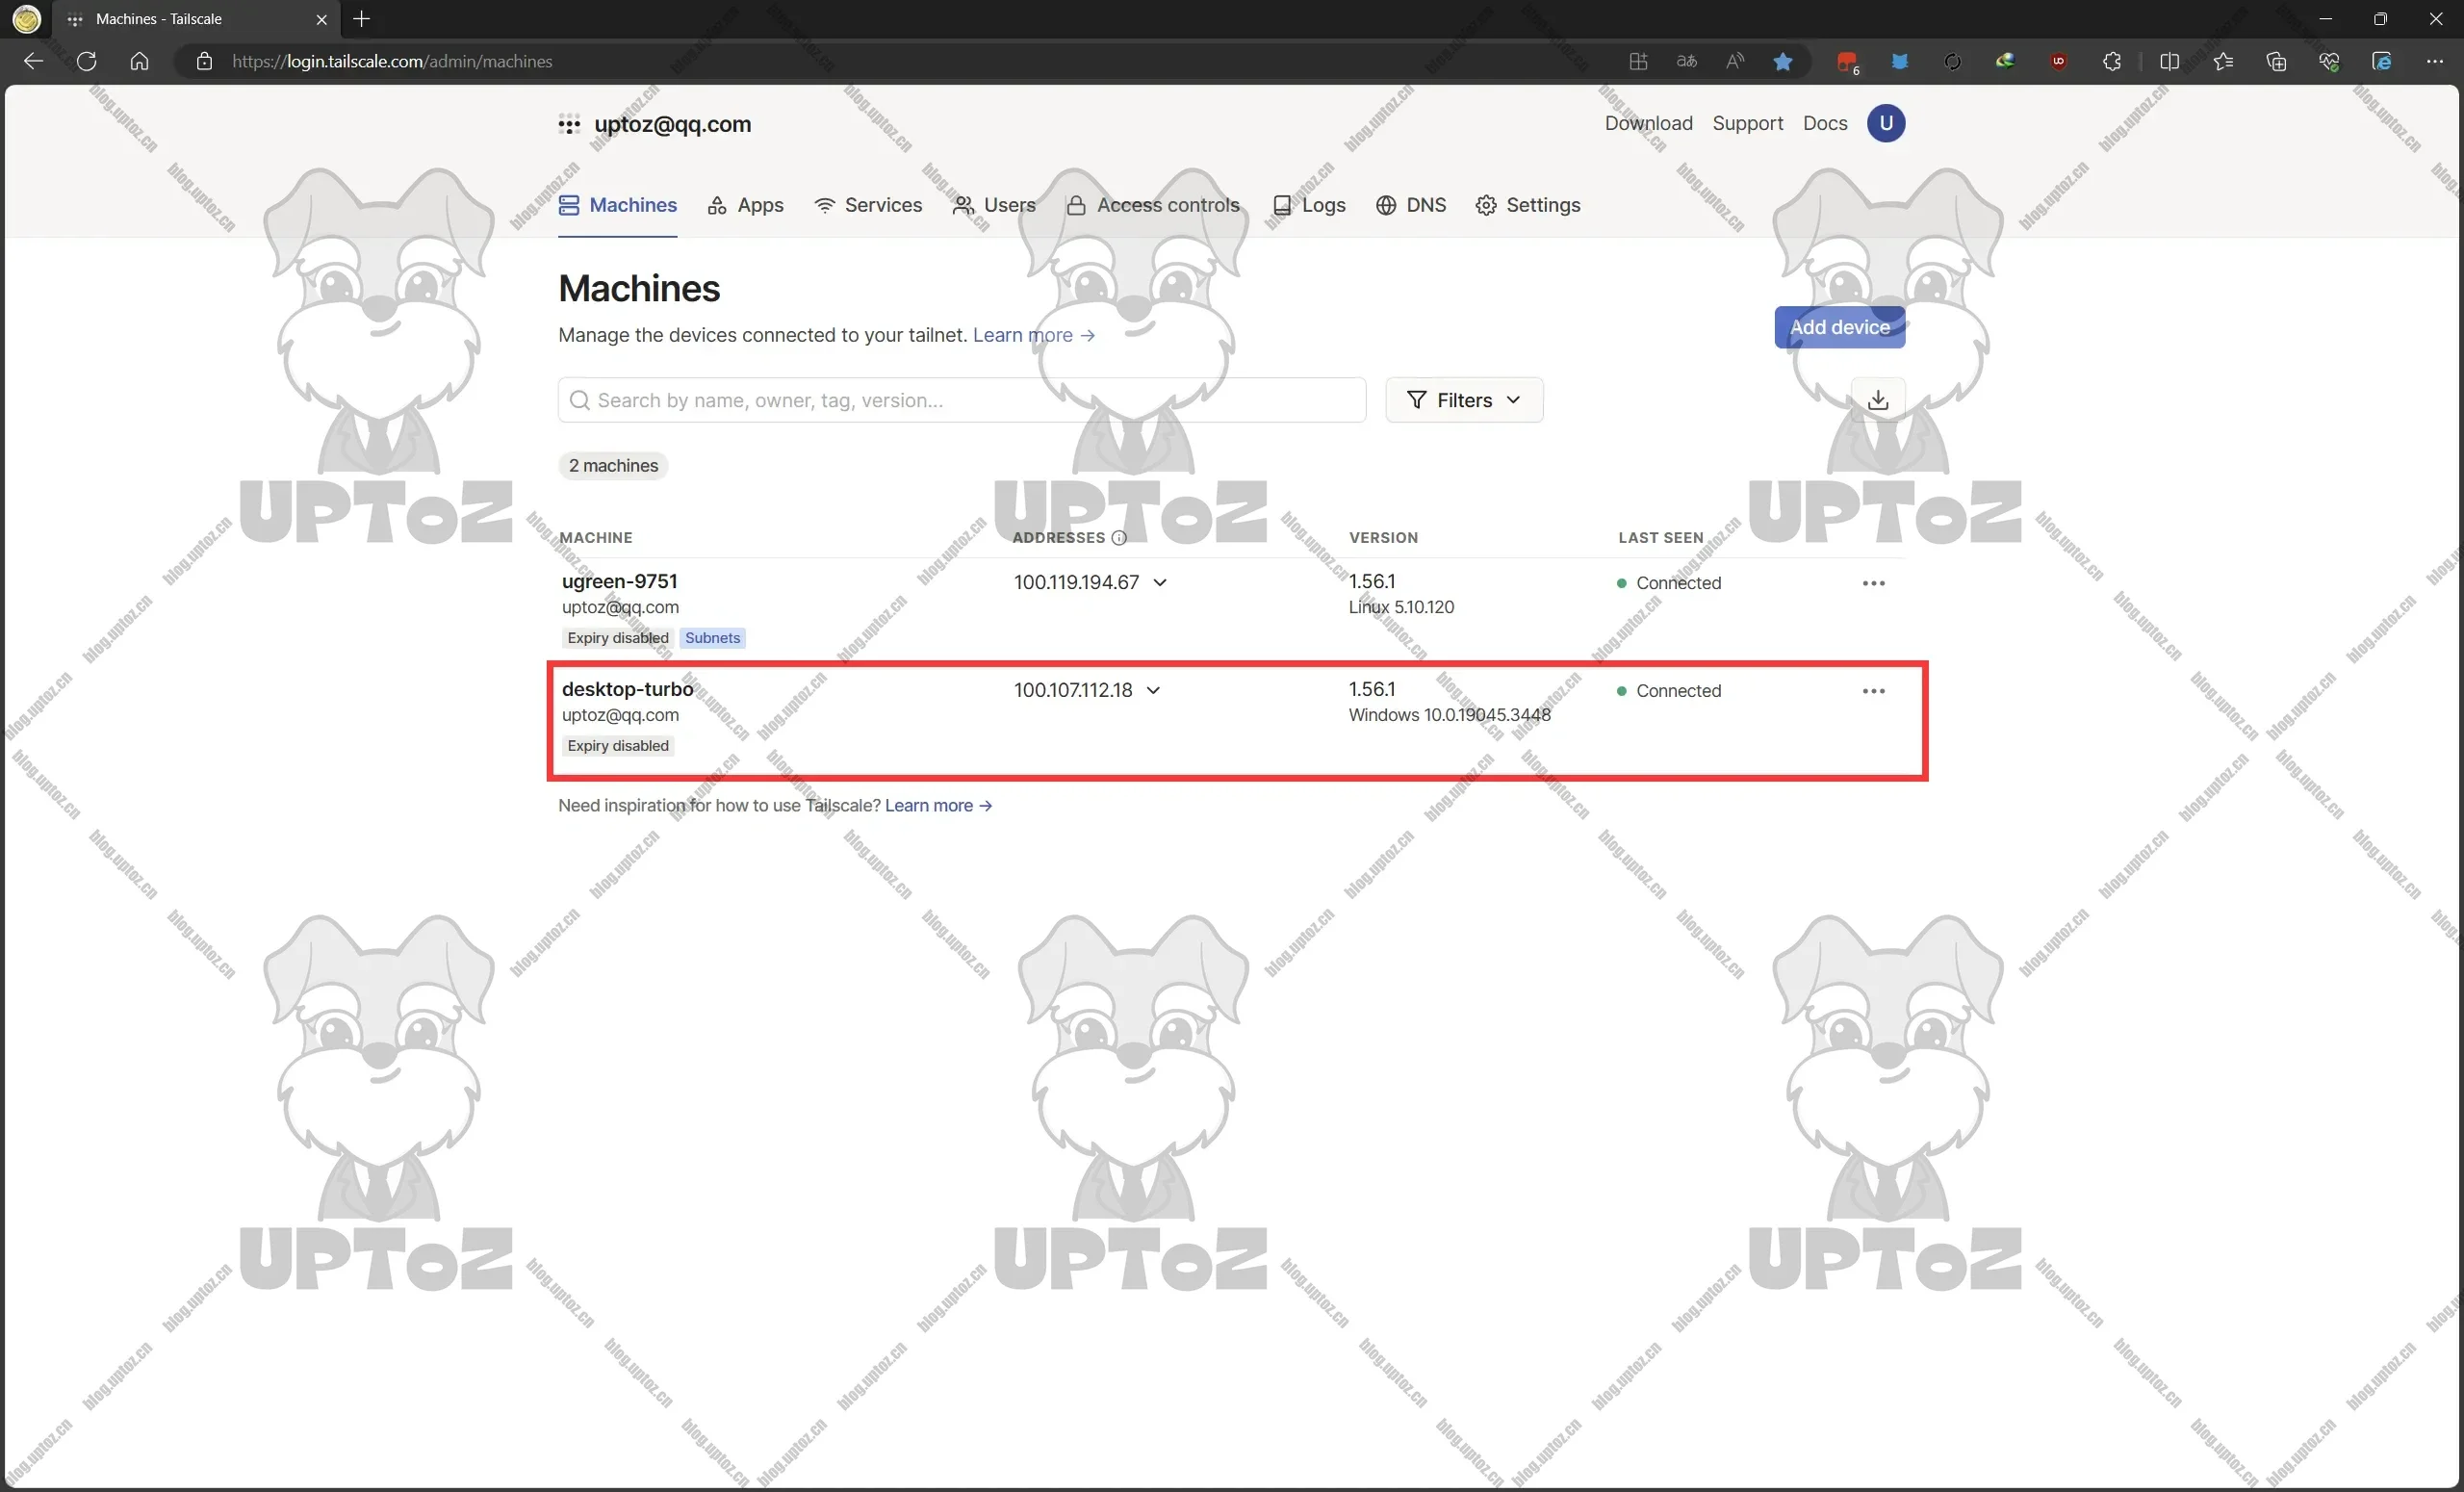Toggle the split screen icon in the toolbar

coord(2169,62)
